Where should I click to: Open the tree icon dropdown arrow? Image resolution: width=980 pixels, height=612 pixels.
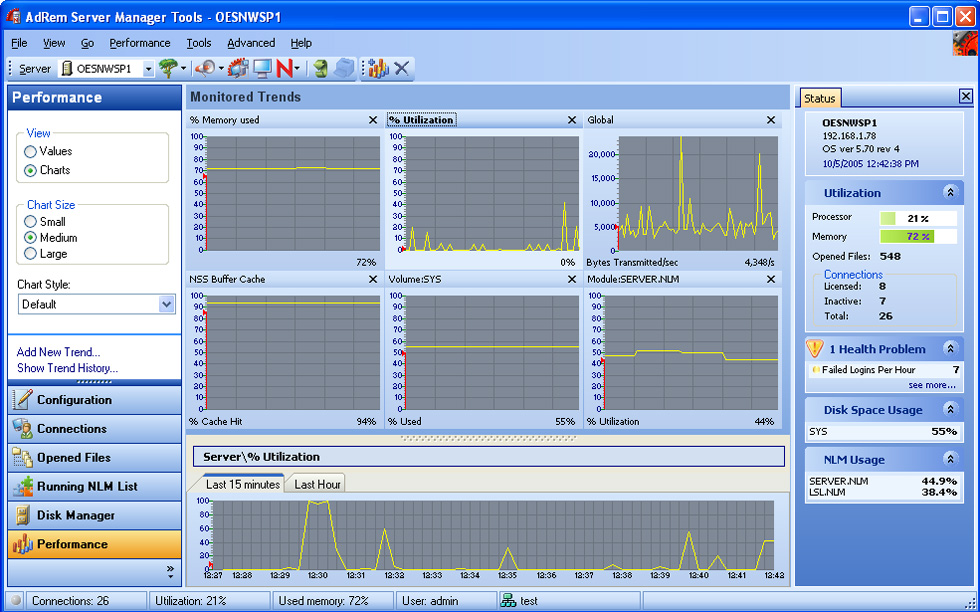pos(183,68)
